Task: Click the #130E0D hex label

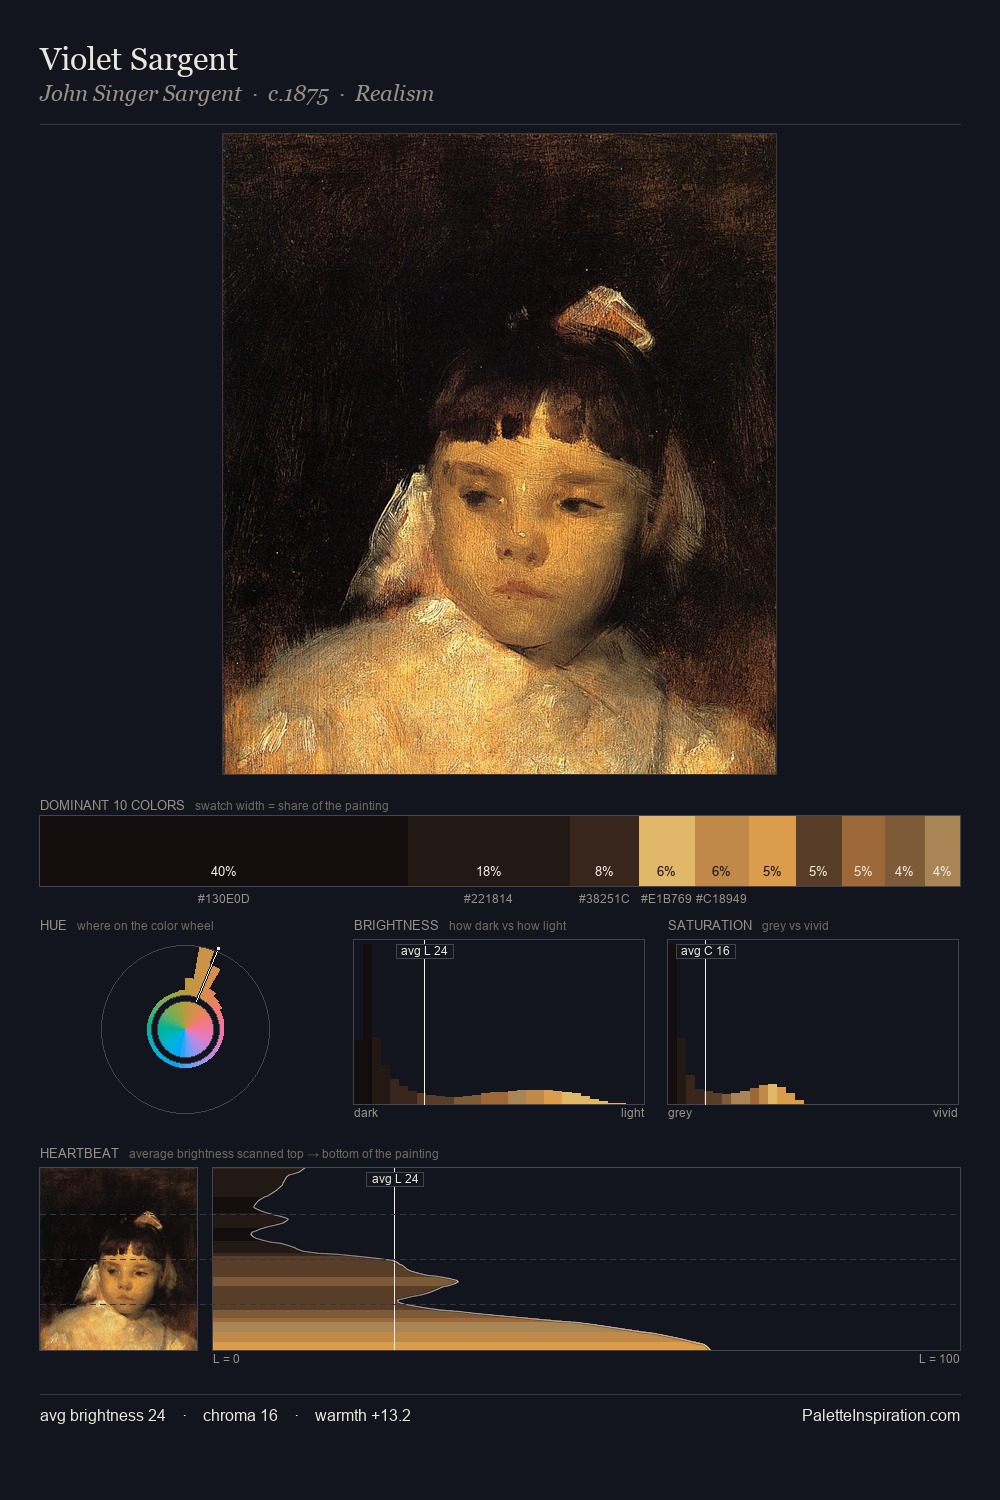Action: coord(224,899)
